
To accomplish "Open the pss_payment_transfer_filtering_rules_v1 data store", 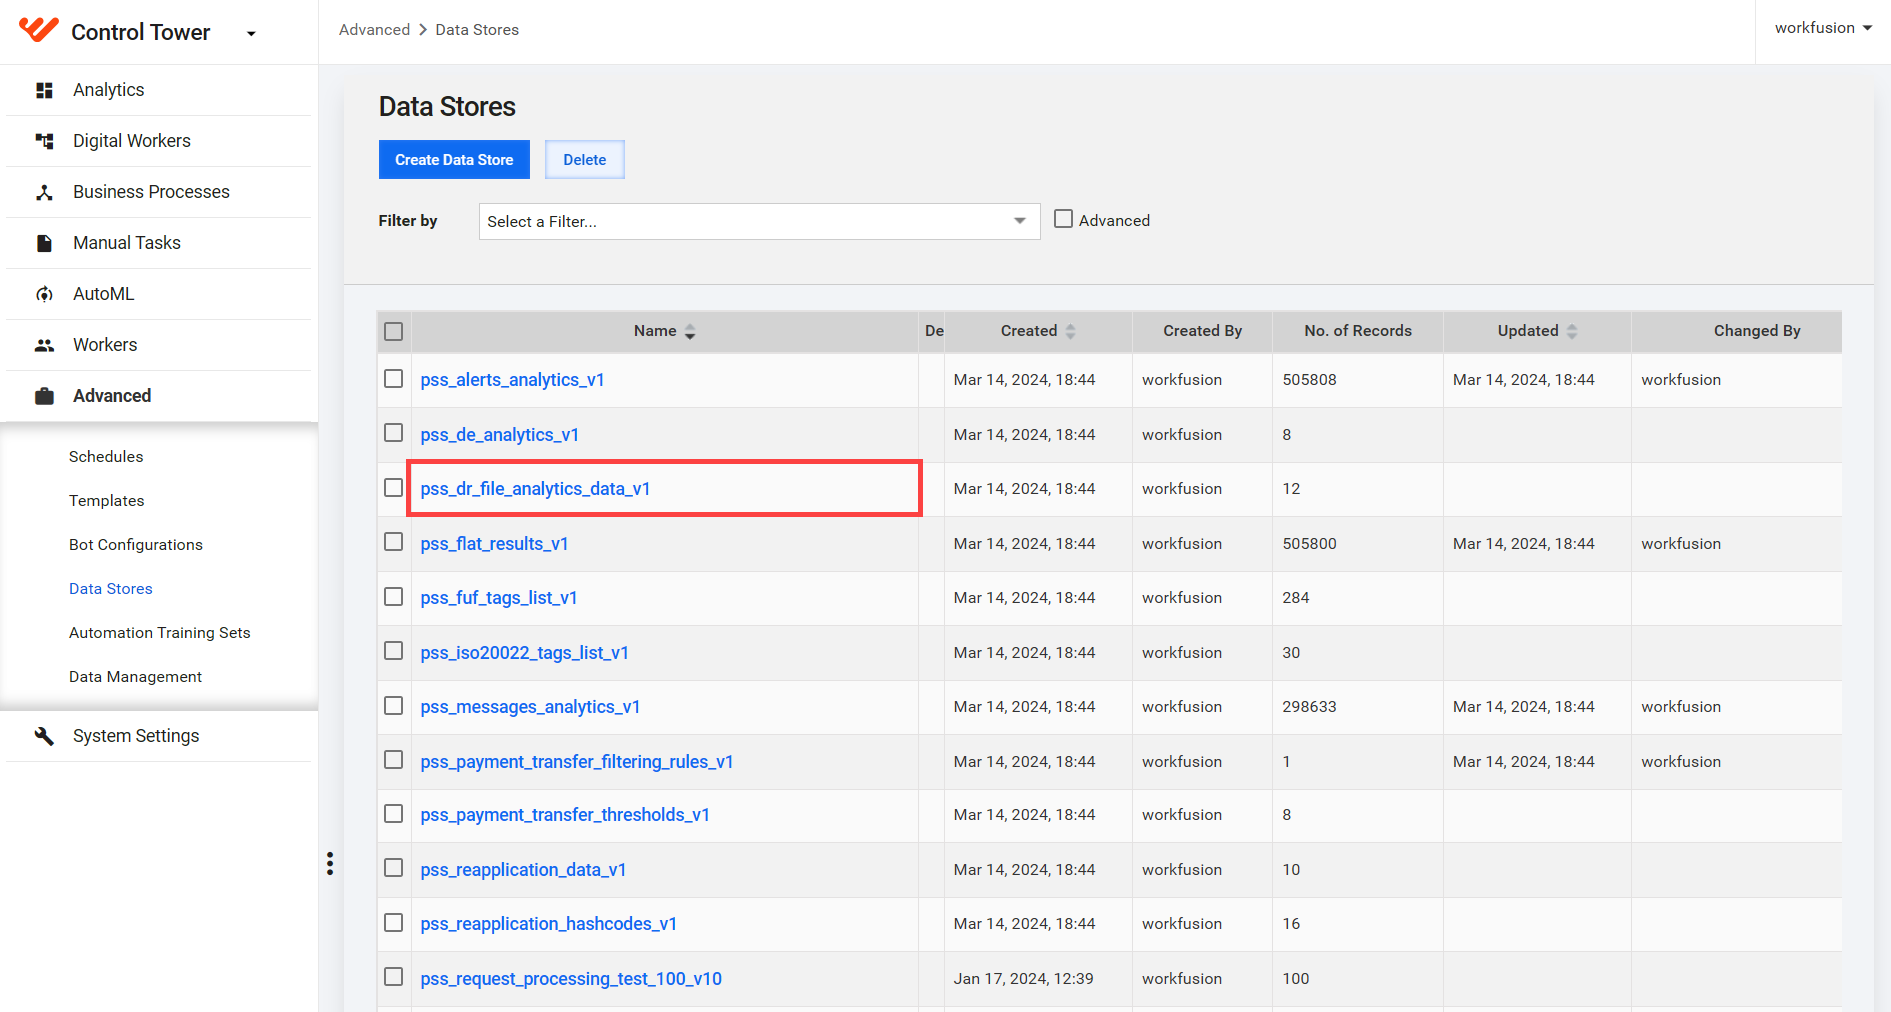I will 577,762.
